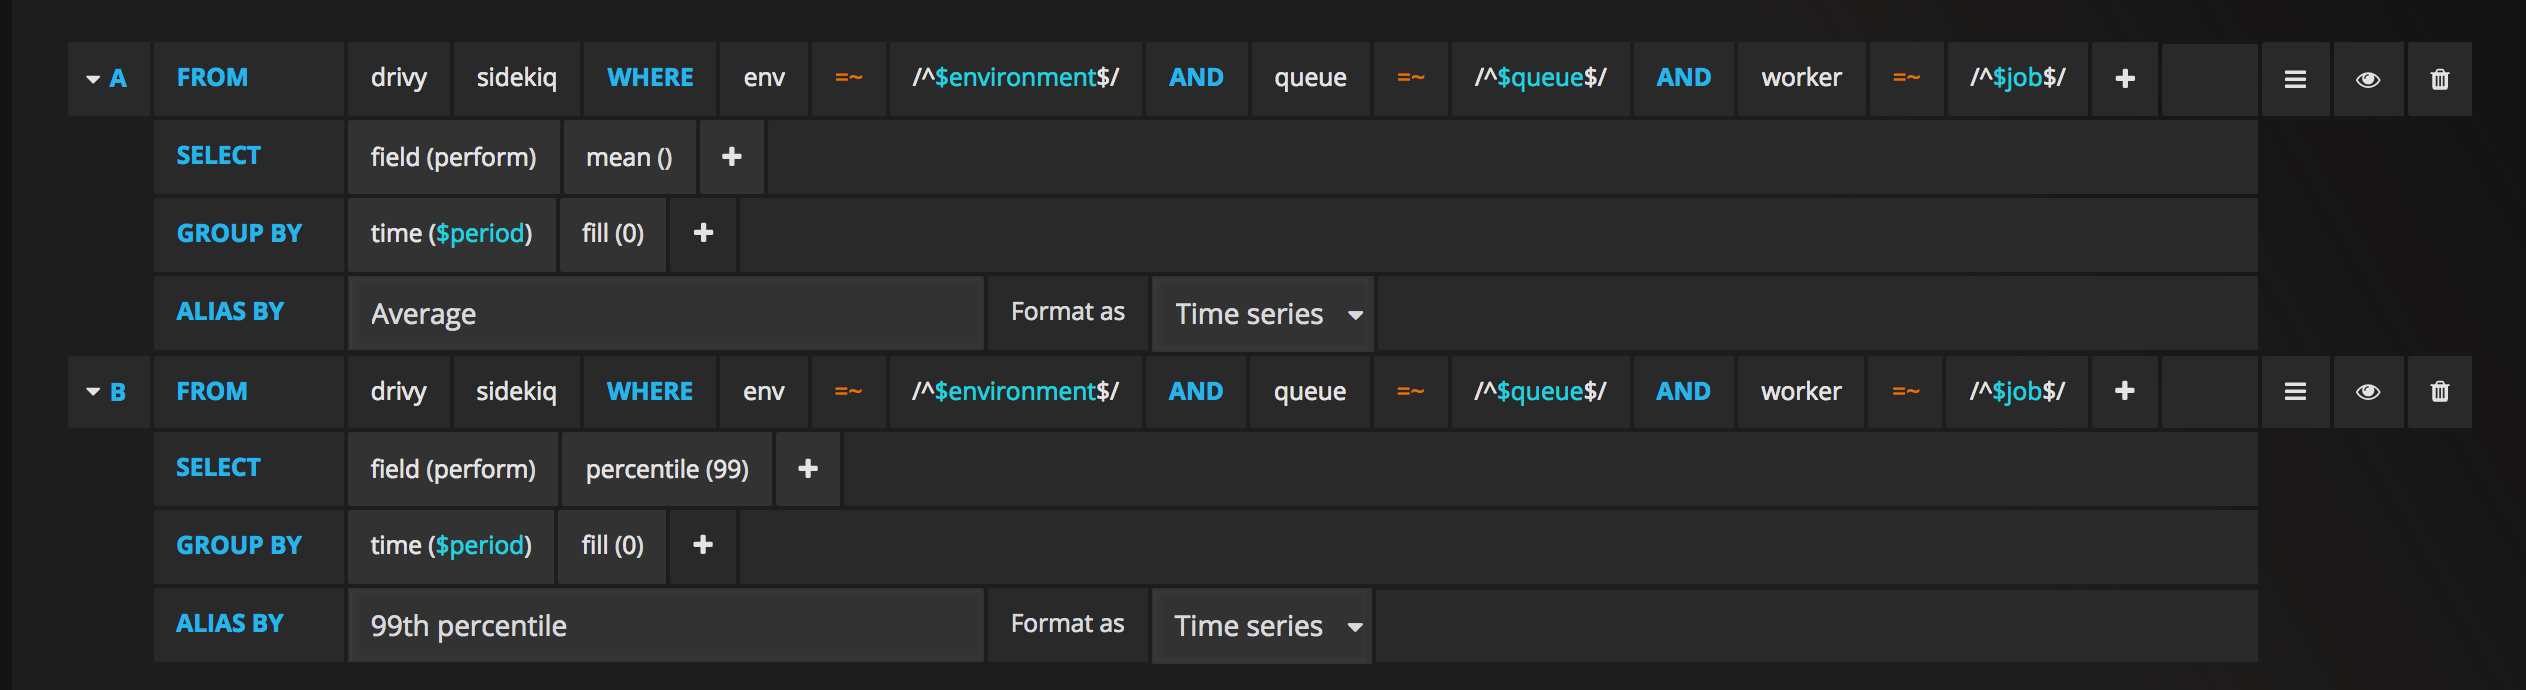Image resolution: width=2526 pixels, height=690 pixels.
Task: Add SELECT function plus in query A
Action: coord(732,157)
